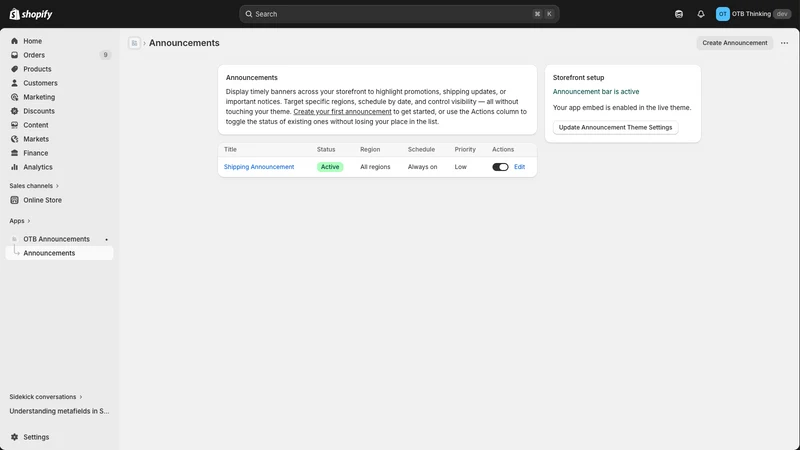Select Announcements sub-item under OTB Announcements
This screenshot has height=450, width=800.
pyautogui.click(x=59, y=253)
